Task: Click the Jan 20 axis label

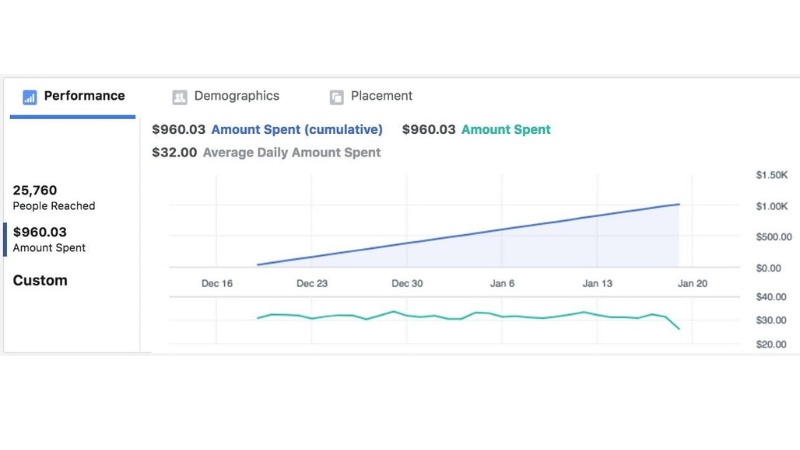Action: pyautogui.click(x=692, y=284)
